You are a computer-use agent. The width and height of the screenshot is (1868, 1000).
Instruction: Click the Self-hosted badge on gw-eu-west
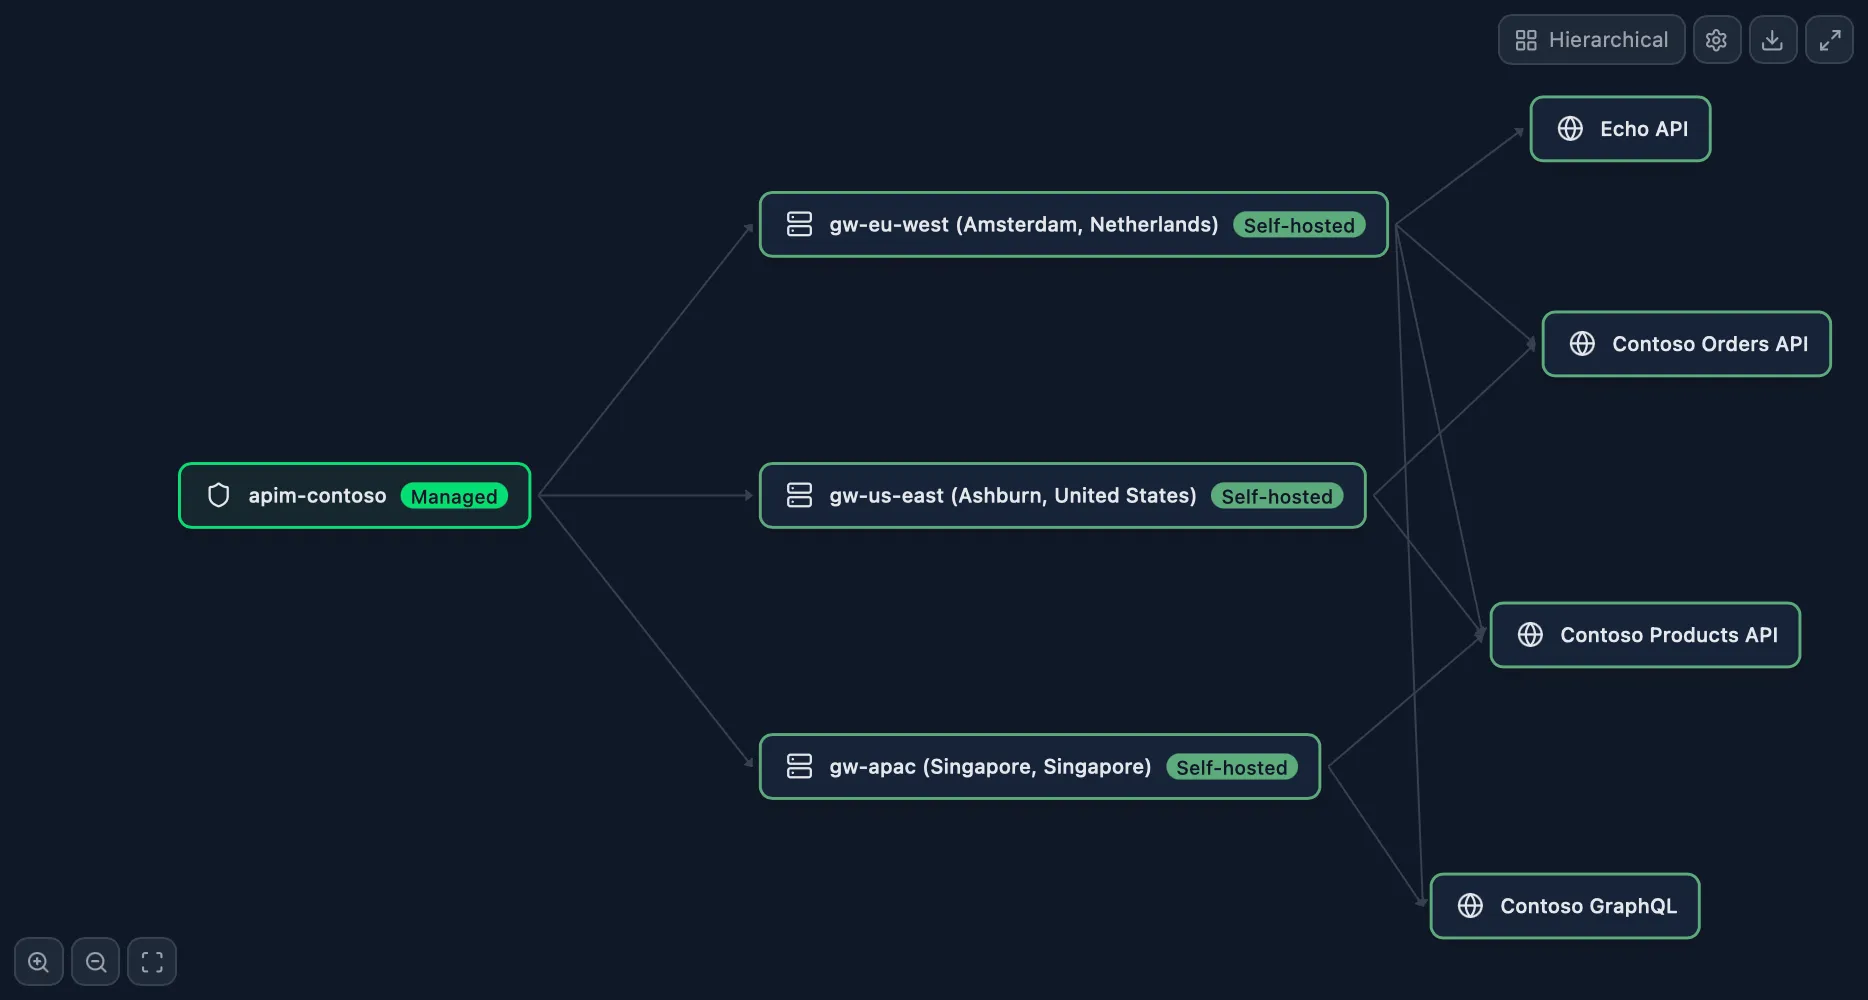[x=1299, y=225]
